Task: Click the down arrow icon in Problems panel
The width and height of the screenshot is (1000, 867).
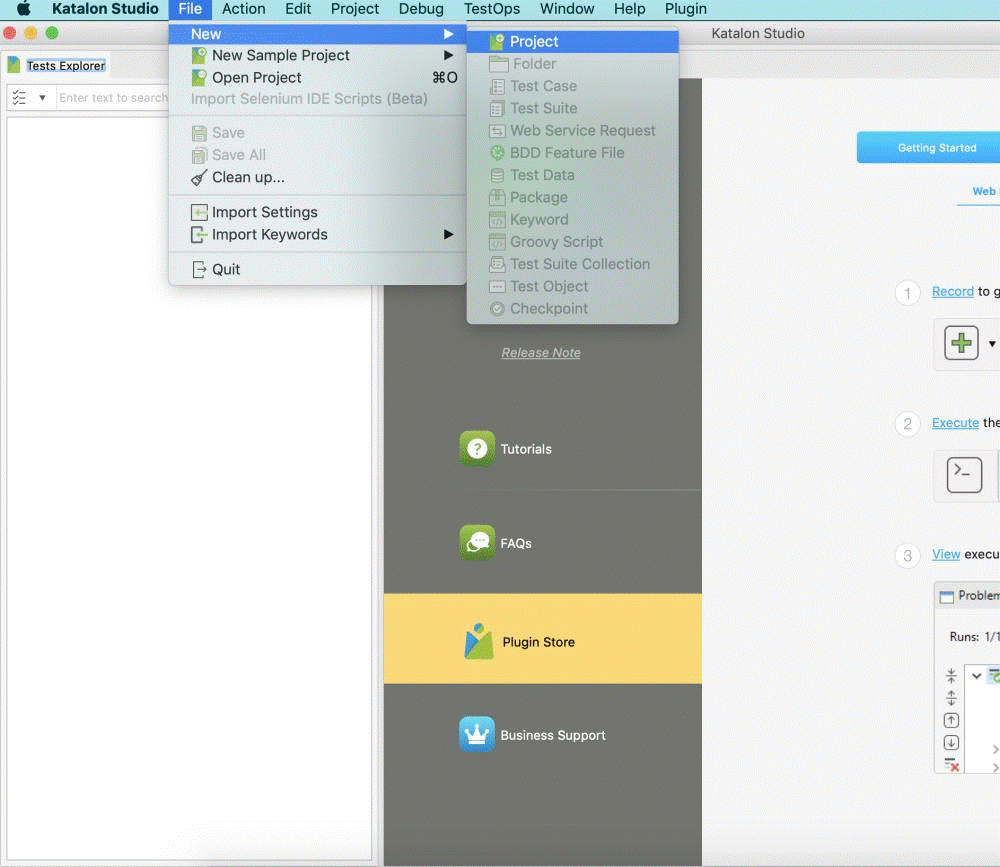Action: (x=951, y=743)
